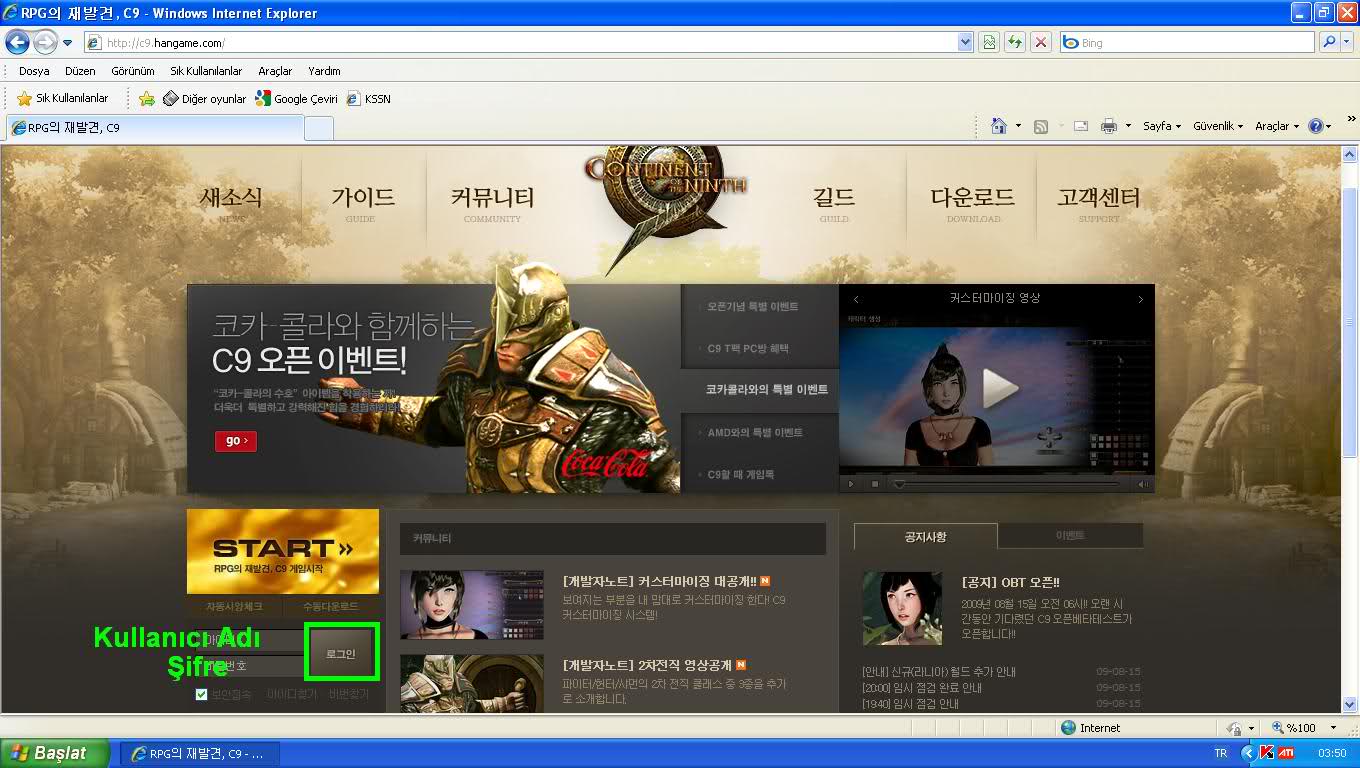Select the RPG의 재발견, C9 browser tab
This screenshot has height=768, width=1360.
click(x=154, y=128)
